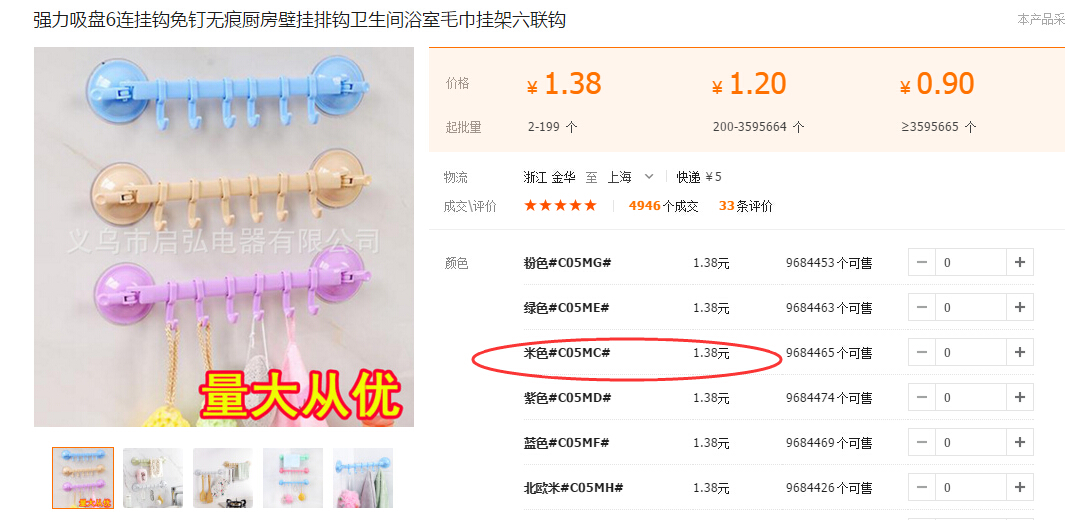
Task: Open the 4946个成交 transactions link
Action: [x=664, y=206]
